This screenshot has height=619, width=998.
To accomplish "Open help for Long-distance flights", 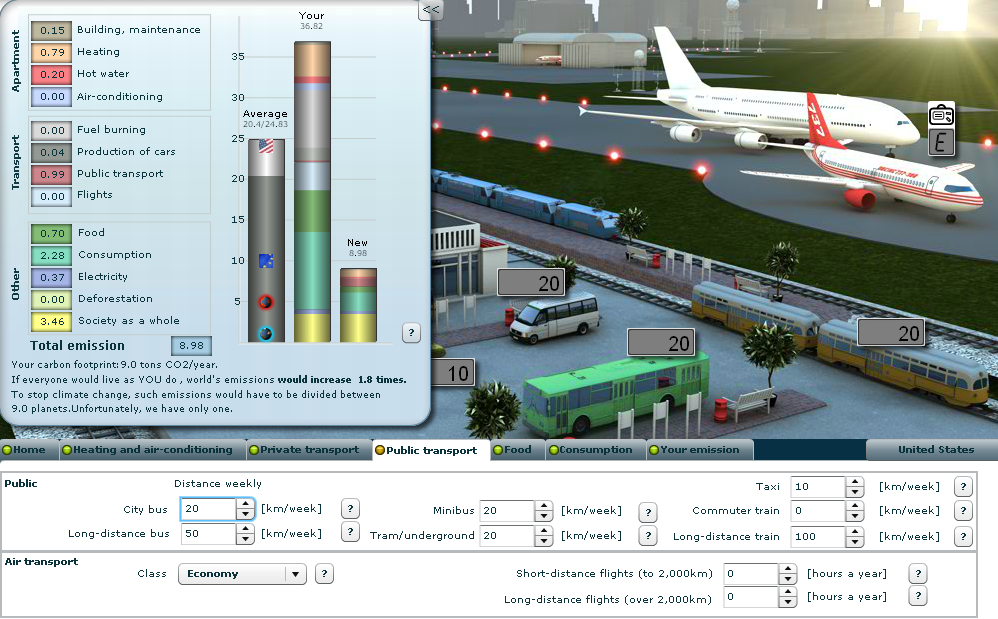I will tap(917, 597).
